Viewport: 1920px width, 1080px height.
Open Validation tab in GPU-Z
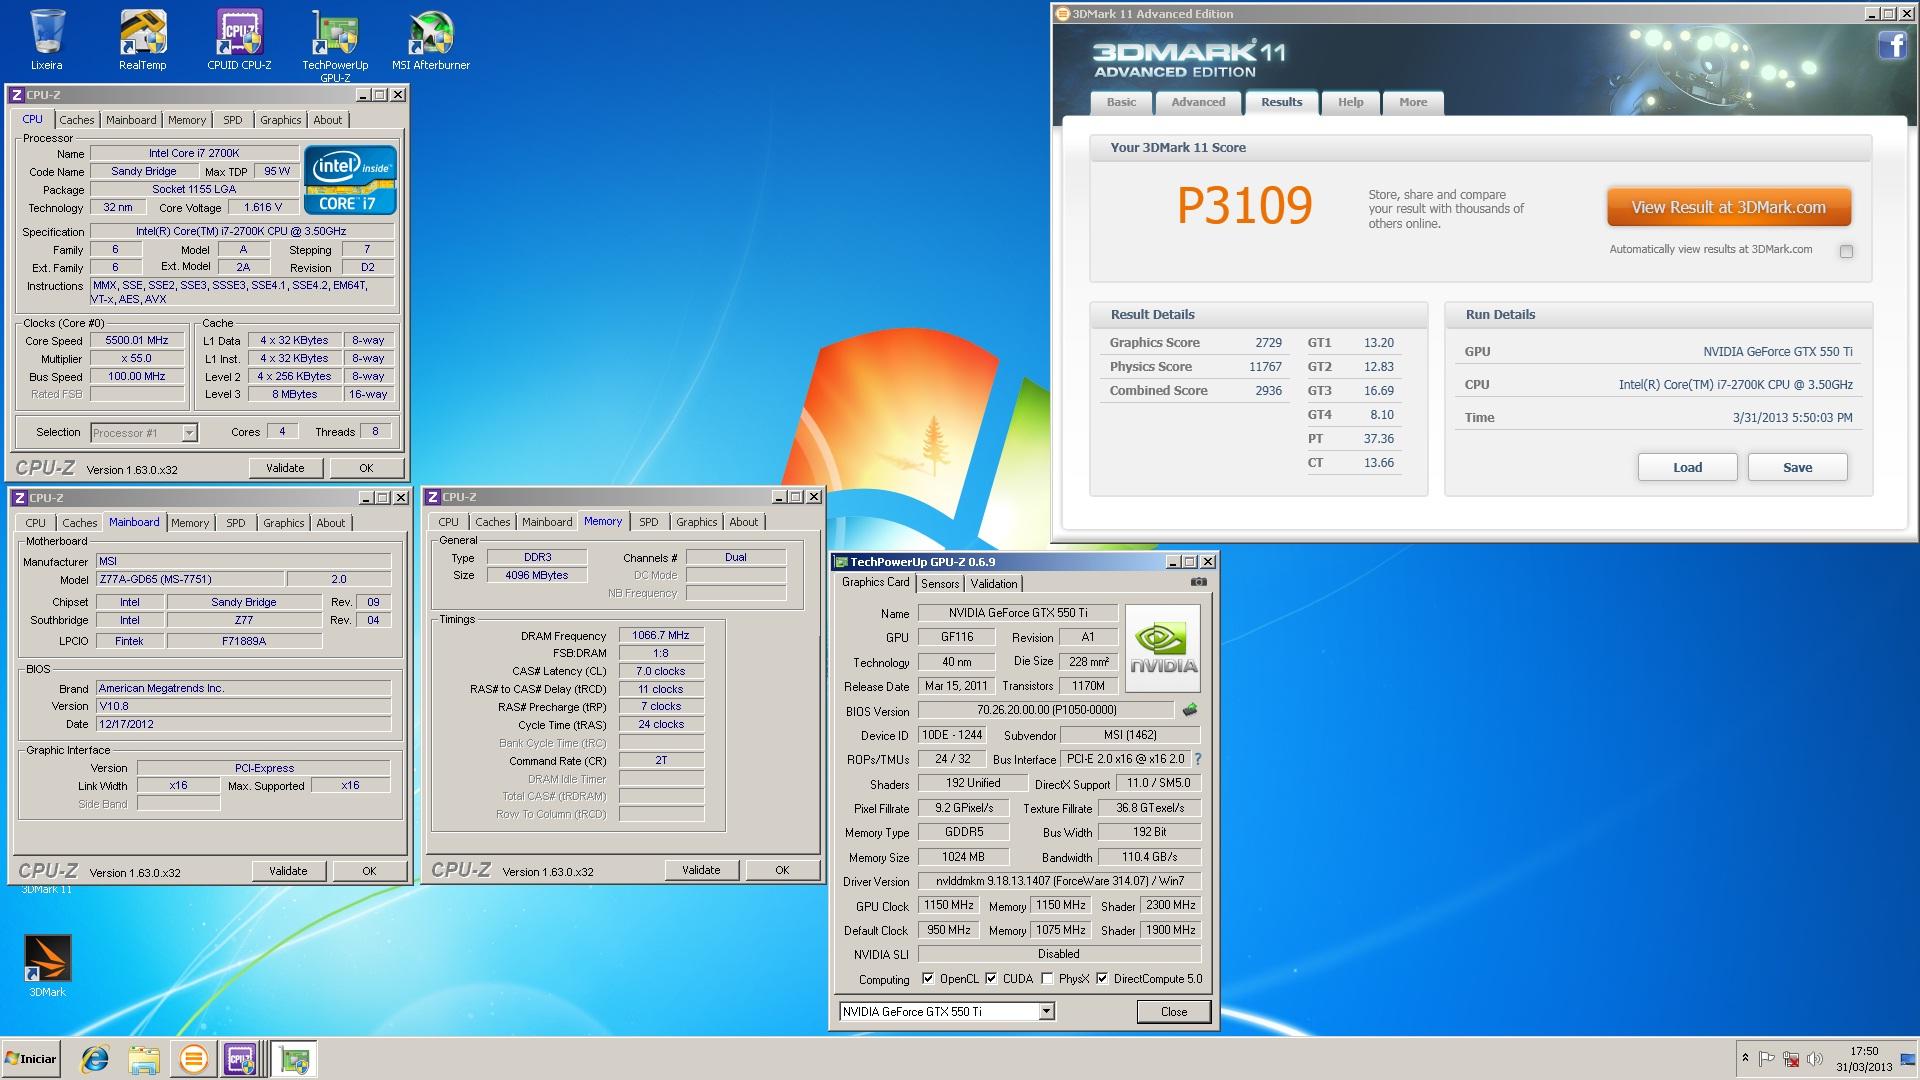(994, 584)
